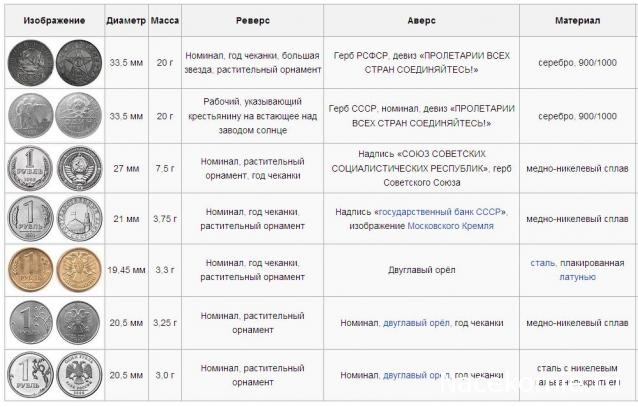Click «двуглавый орёл» link in 3,25 г row
638x407 pixels.
click(x=416, y=323)
